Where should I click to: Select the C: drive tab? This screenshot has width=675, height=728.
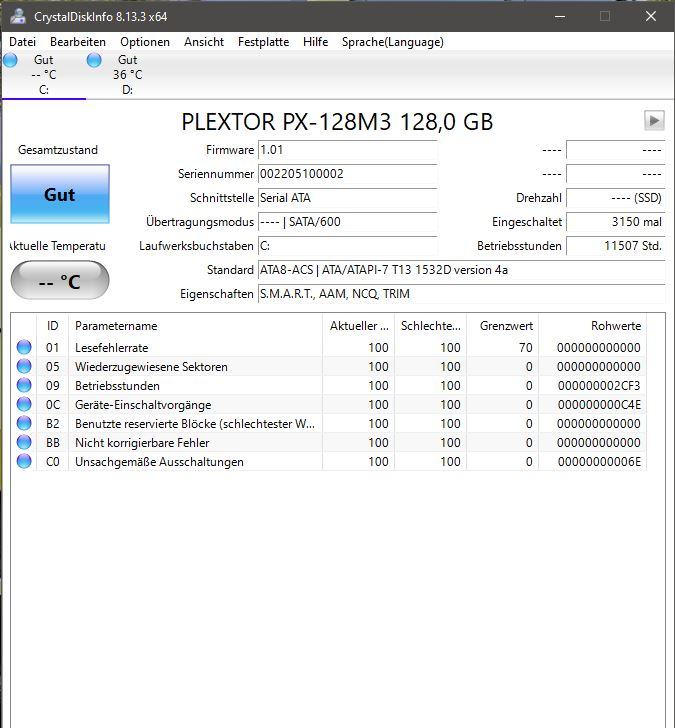44,75
